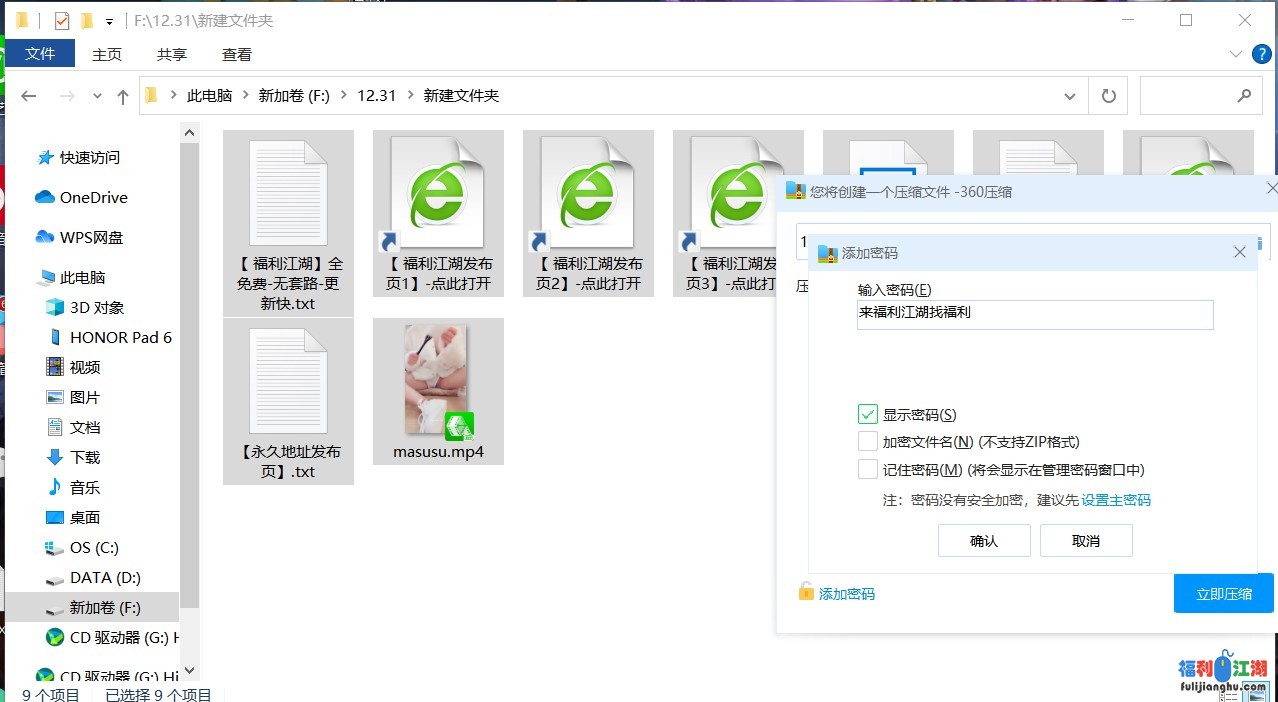
Task: Toggle the 显示密码 checkbox
Action: [x=867, y=415]
